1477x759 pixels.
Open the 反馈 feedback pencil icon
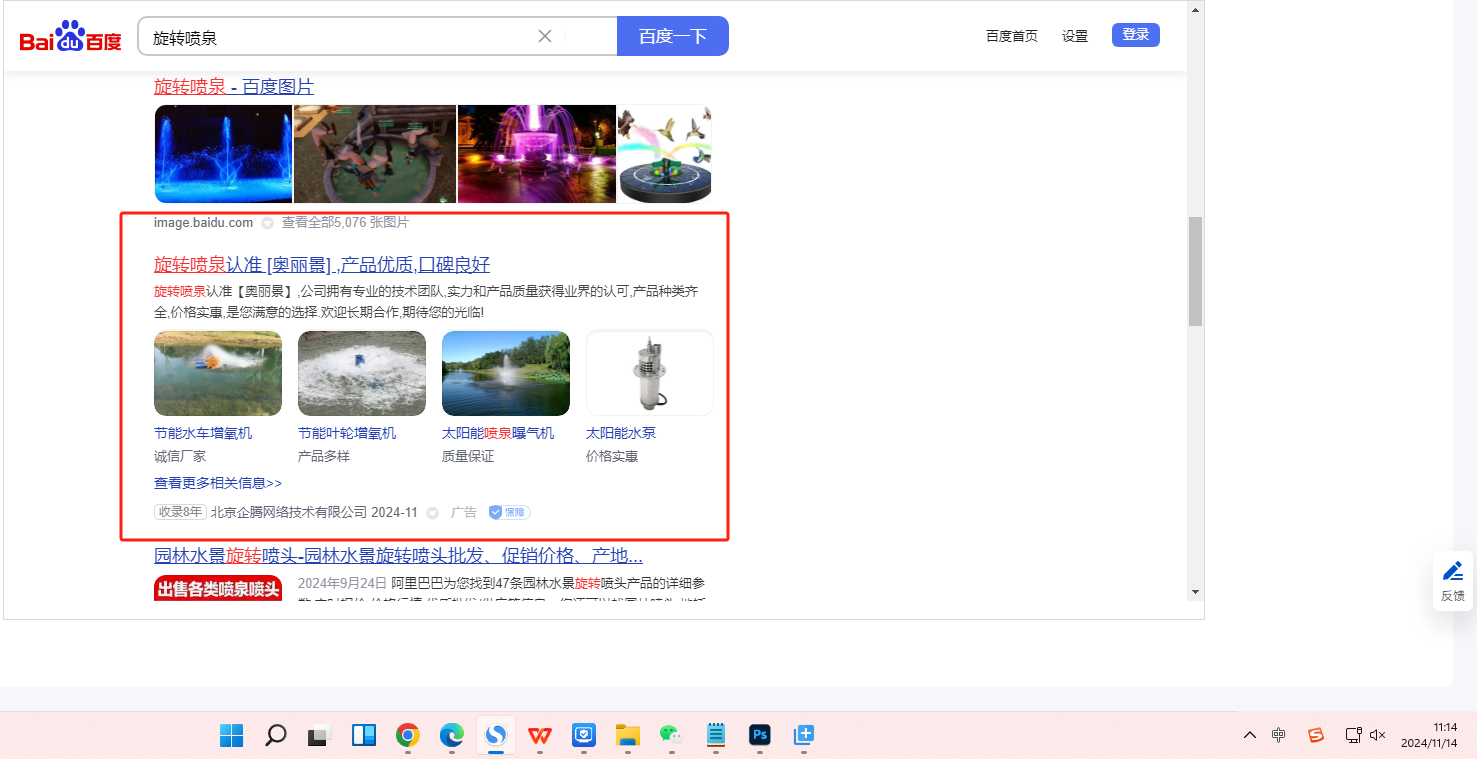click(1452, 571)
